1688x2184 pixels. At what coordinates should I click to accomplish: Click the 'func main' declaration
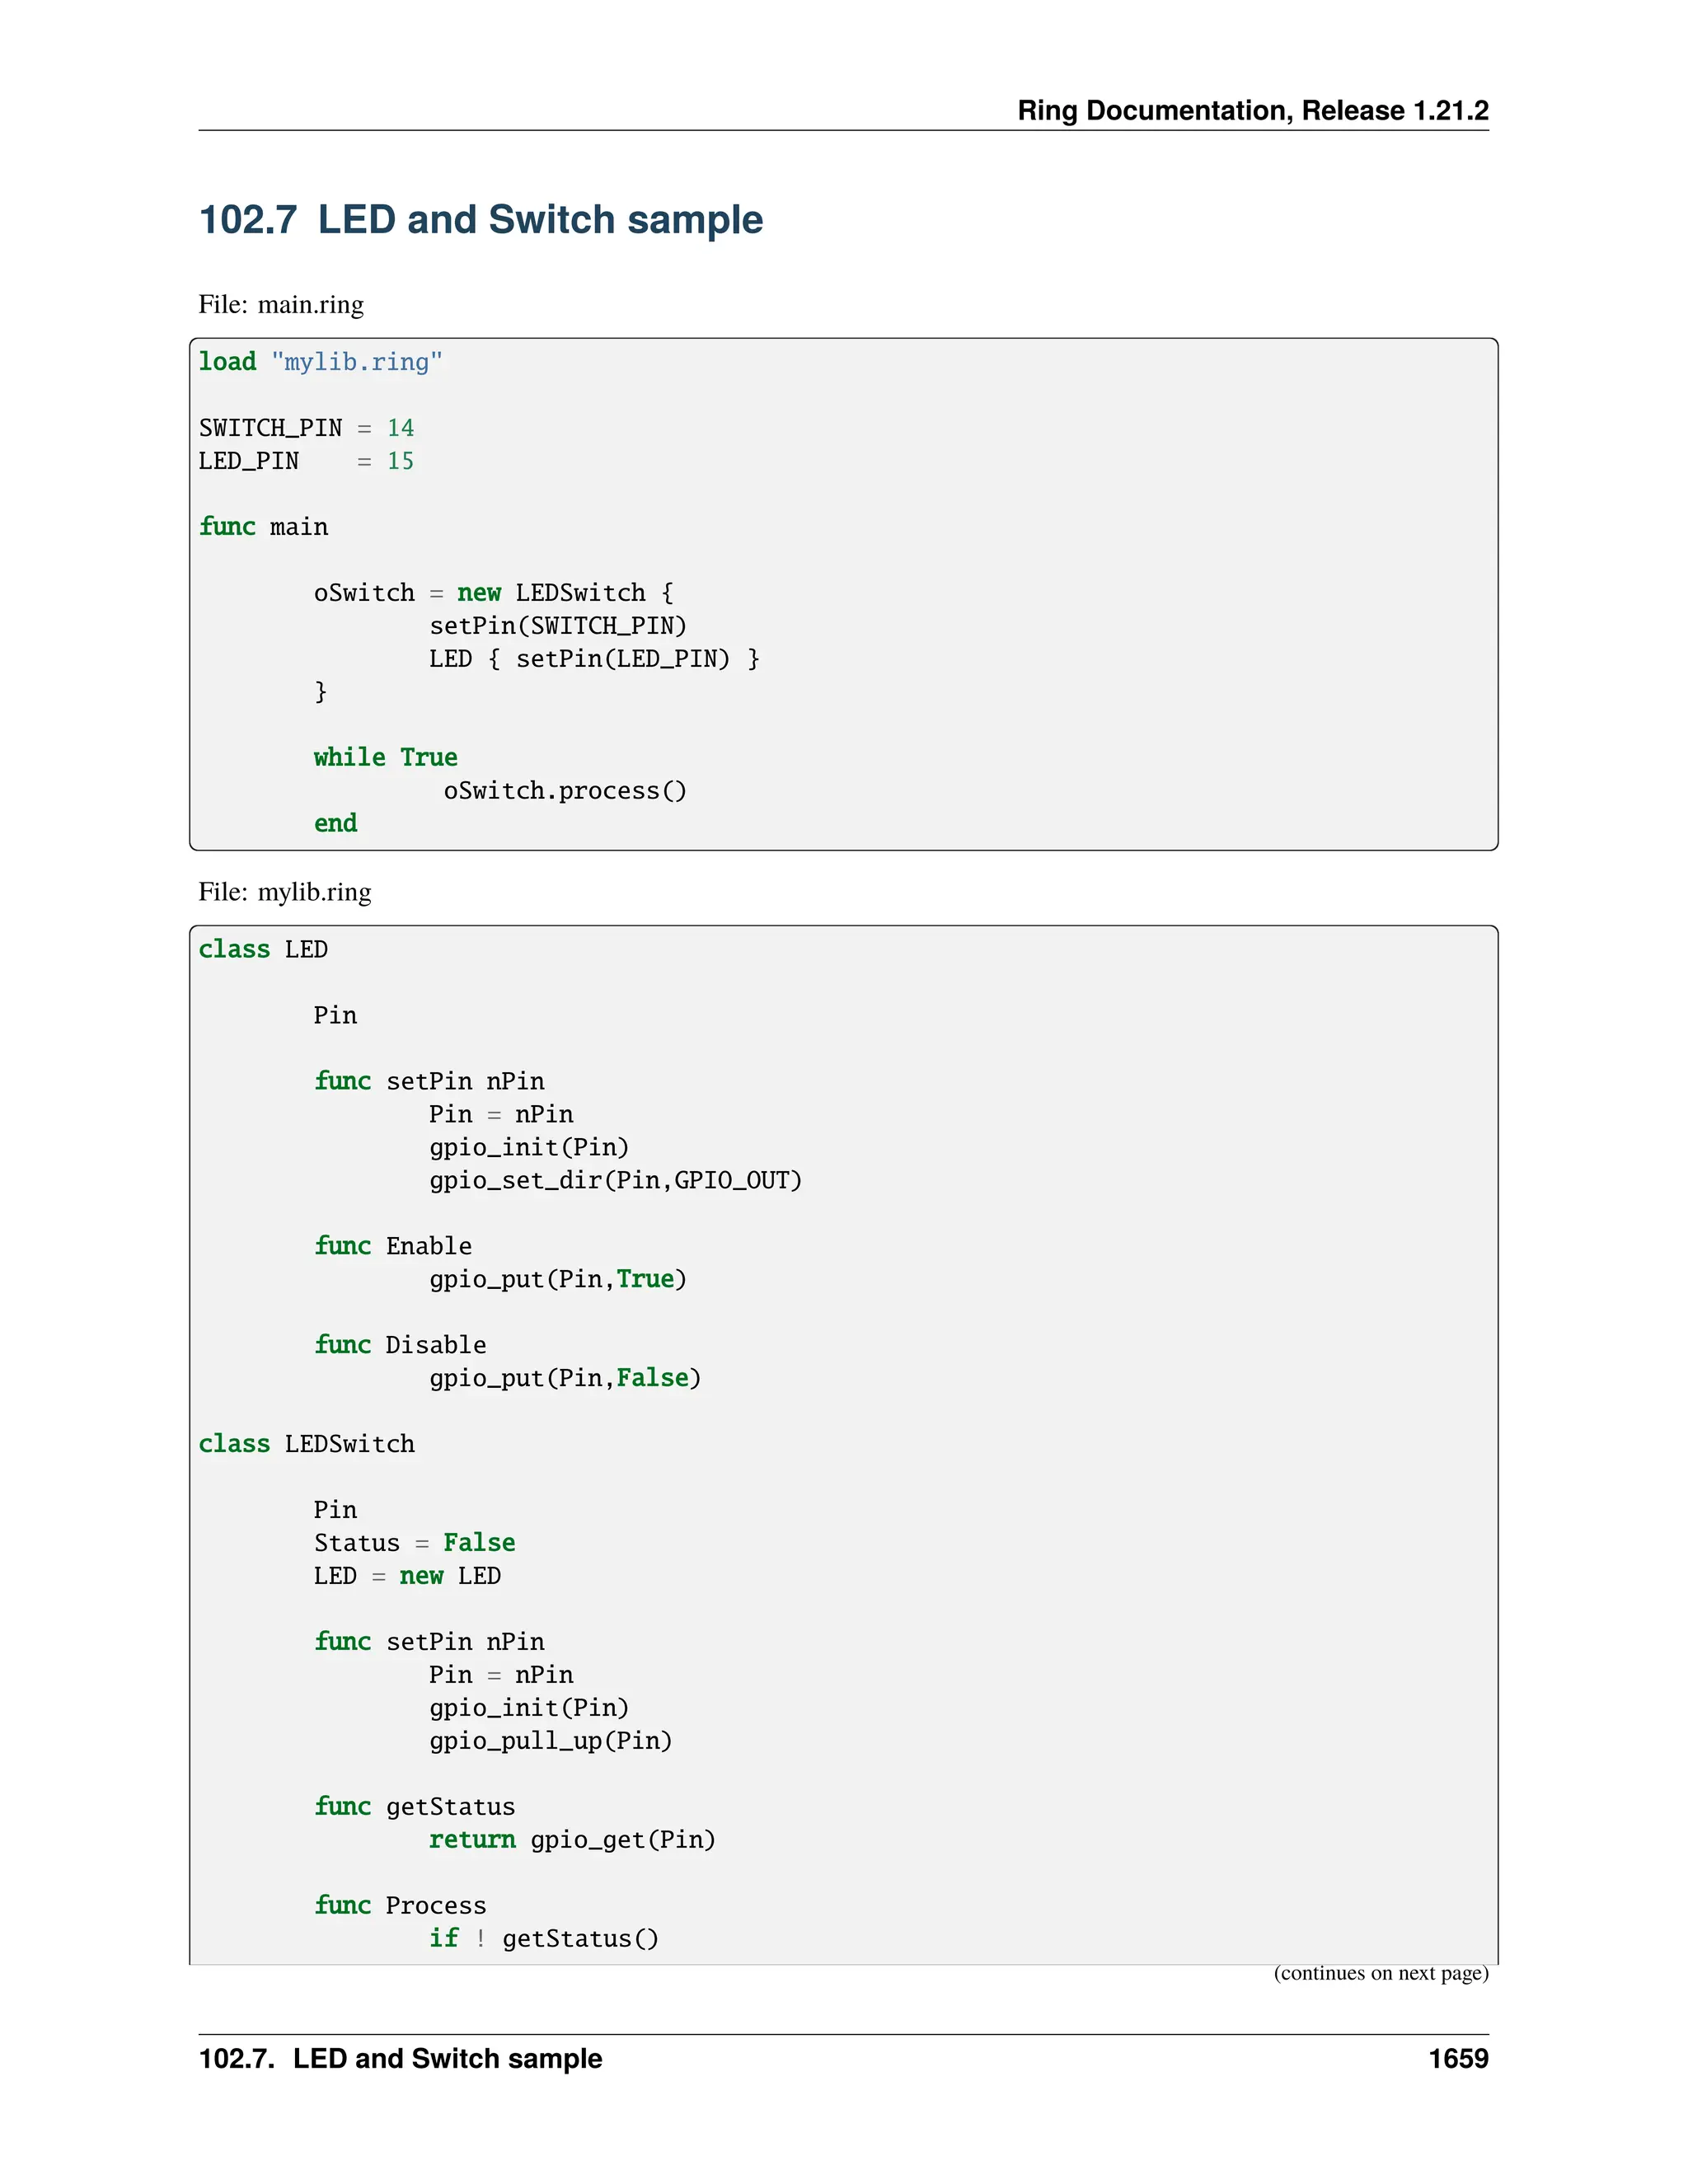tap(263, 526)
